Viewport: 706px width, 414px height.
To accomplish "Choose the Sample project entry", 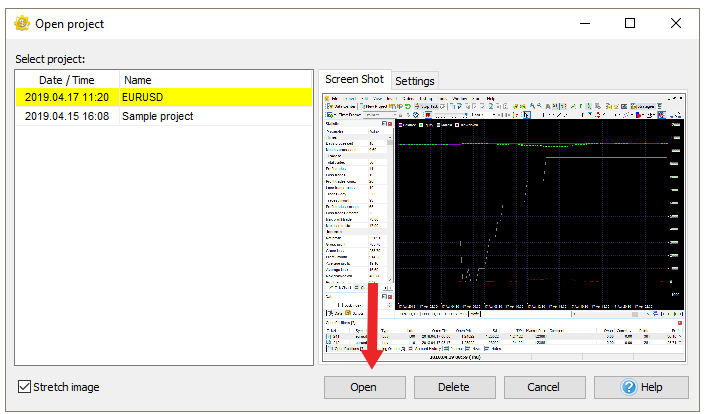I will tap(158, 116).
